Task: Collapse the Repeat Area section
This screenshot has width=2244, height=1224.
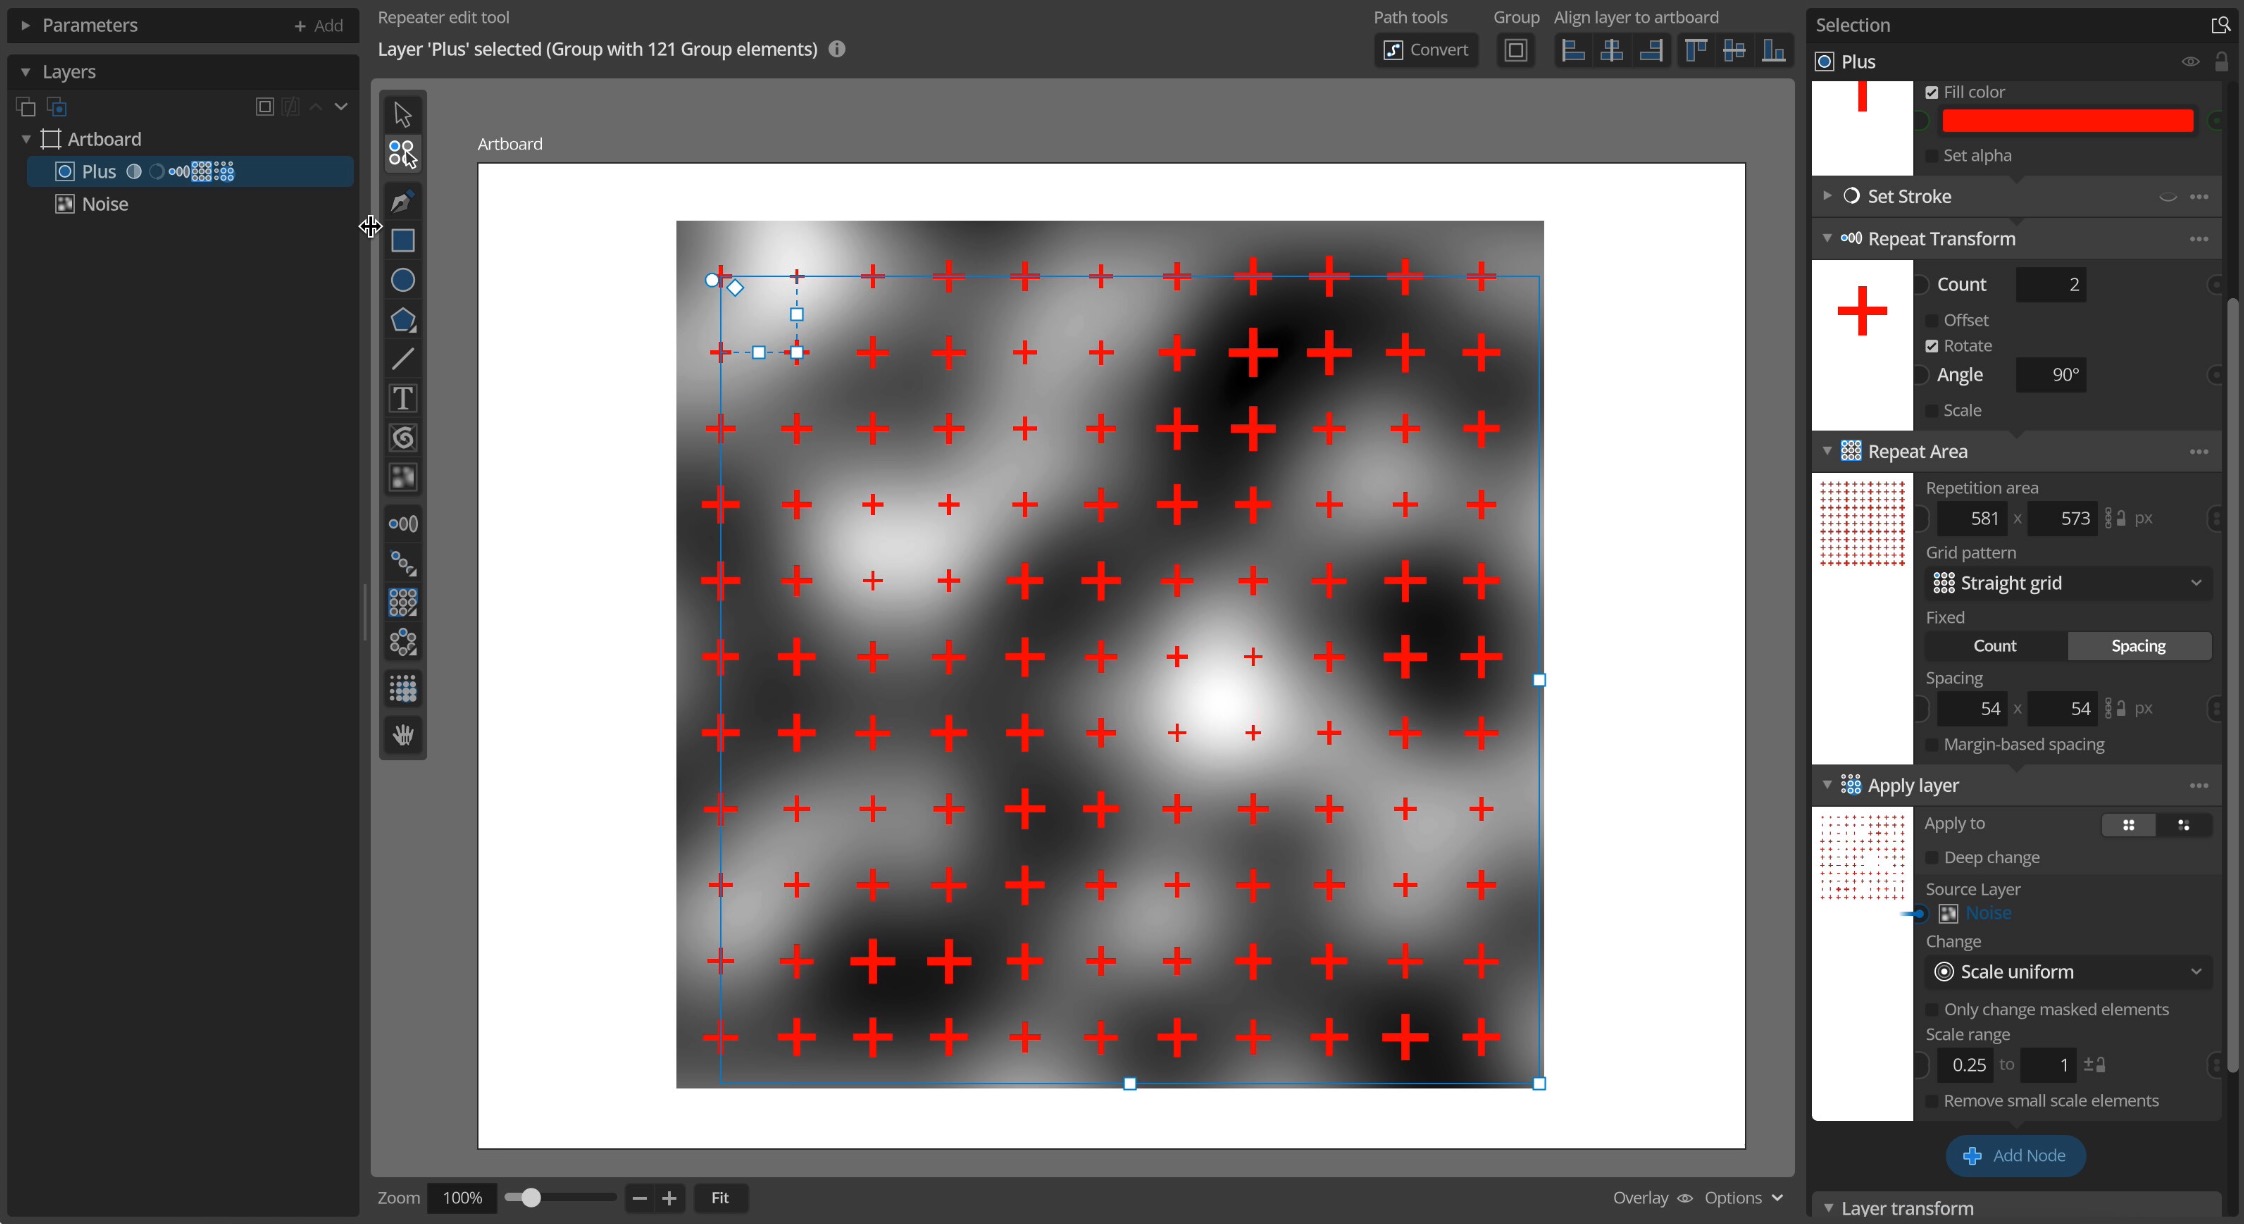Action: [1829, 451]
